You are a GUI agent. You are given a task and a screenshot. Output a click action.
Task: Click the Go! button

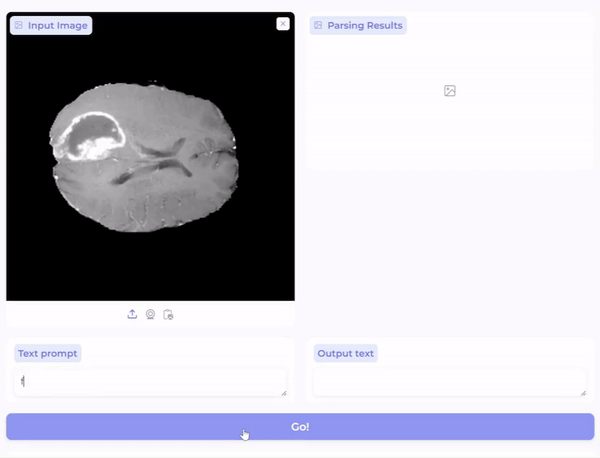click(x=300, y=427)
